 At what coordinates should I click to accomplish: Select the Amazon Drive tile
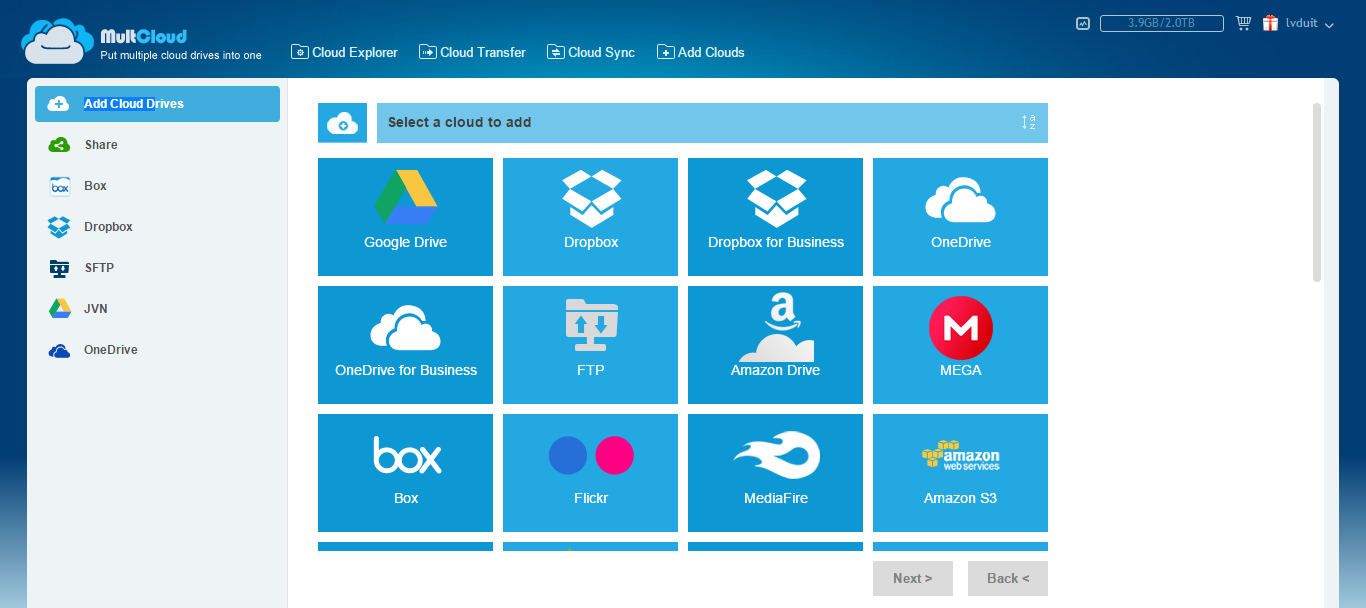775,345
